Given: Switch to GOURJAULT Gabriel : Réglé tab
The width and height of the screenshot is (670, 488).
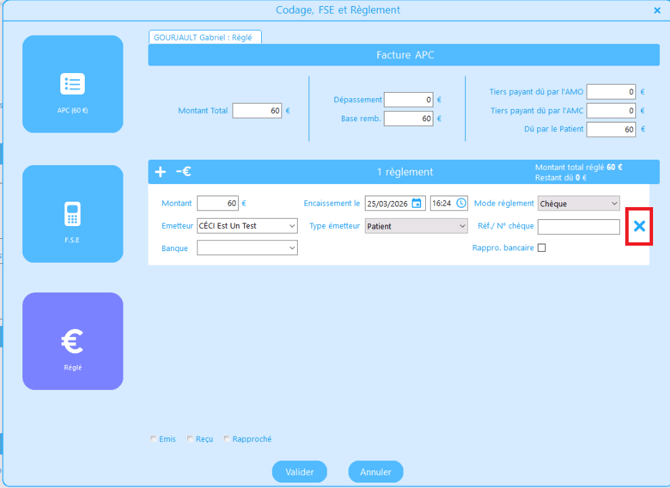Looking at the screenshot, I should pos(205,37).
